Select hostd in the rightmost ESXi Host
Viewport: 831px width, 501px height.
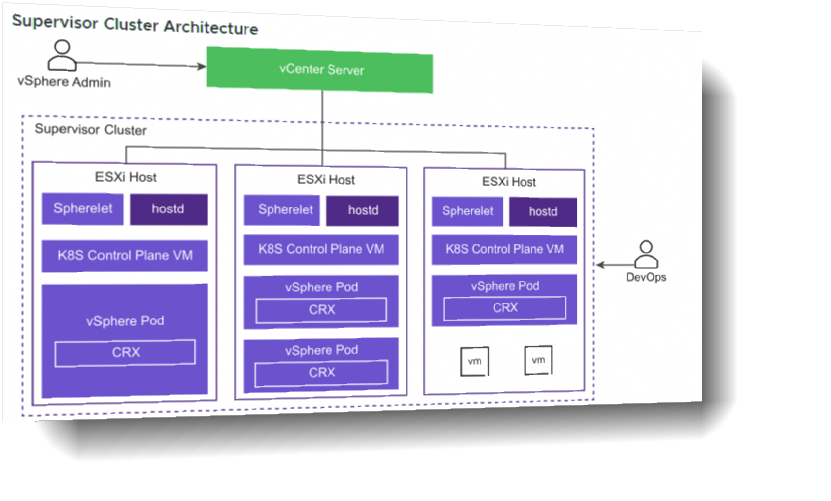point(543,211)
